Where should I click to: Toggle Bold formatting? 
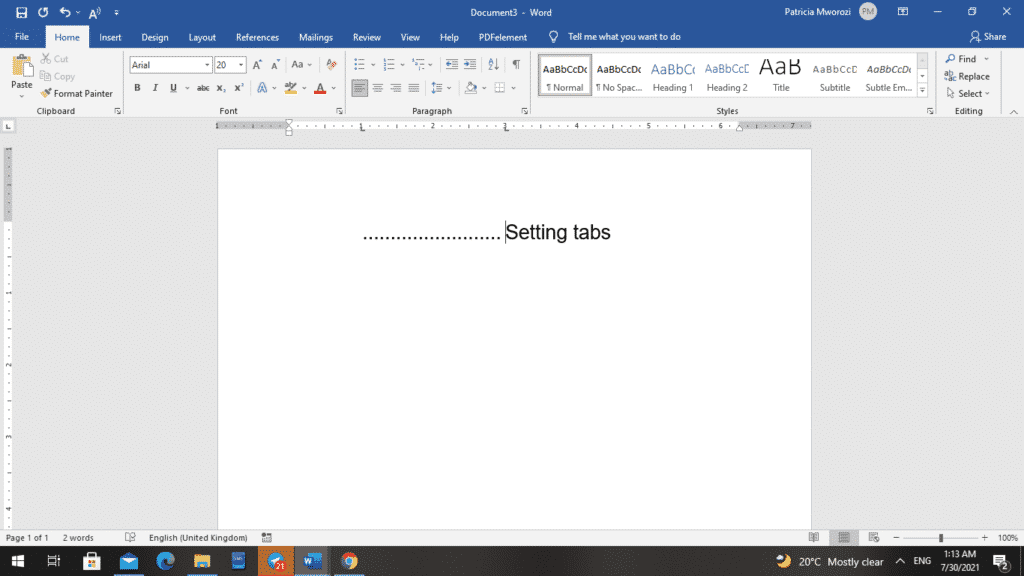(x=137, y=87)
